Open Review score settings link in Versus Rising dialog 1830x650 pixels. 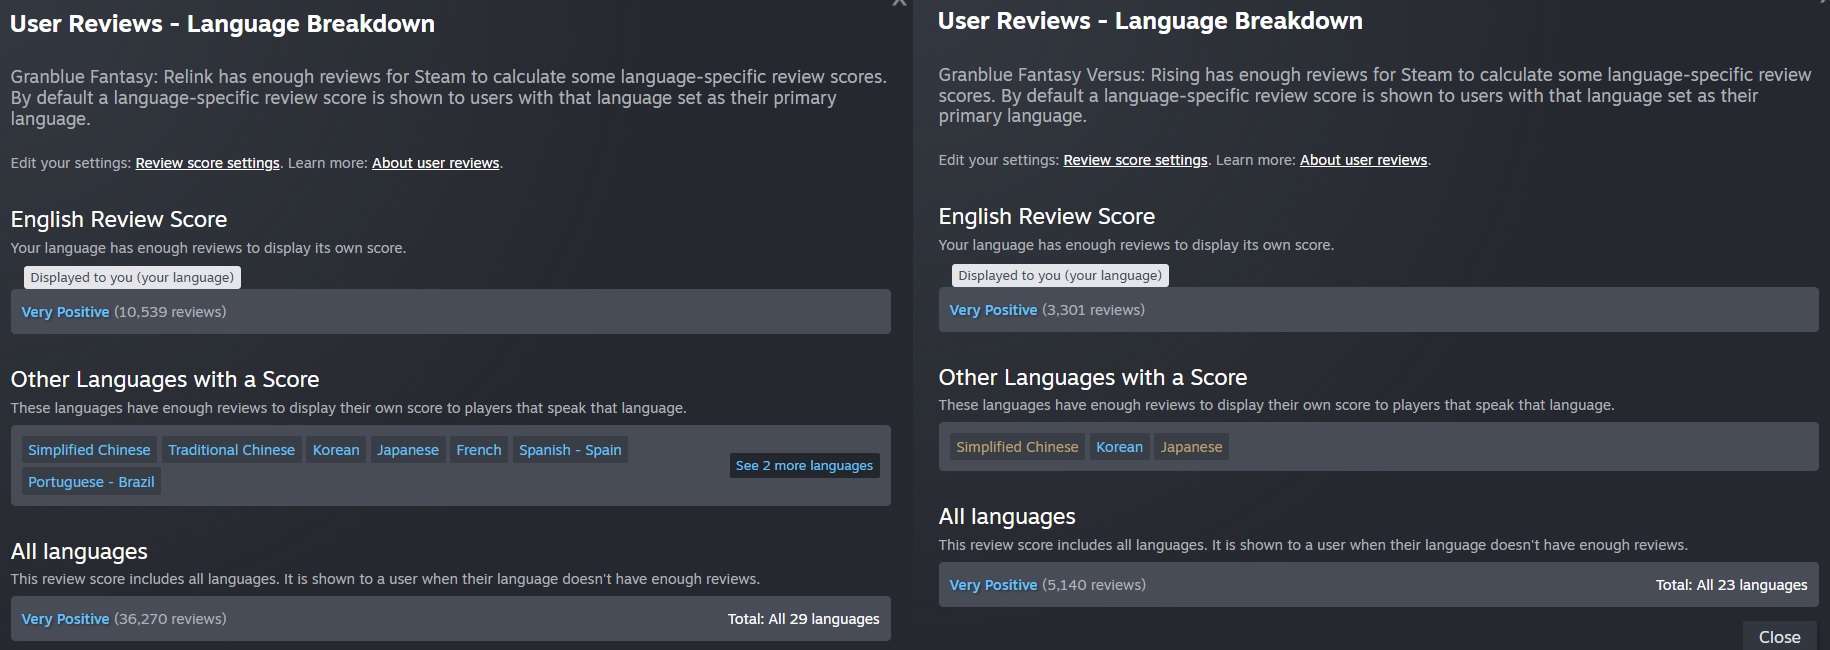pyautogui.click(x=1135, y=160)
